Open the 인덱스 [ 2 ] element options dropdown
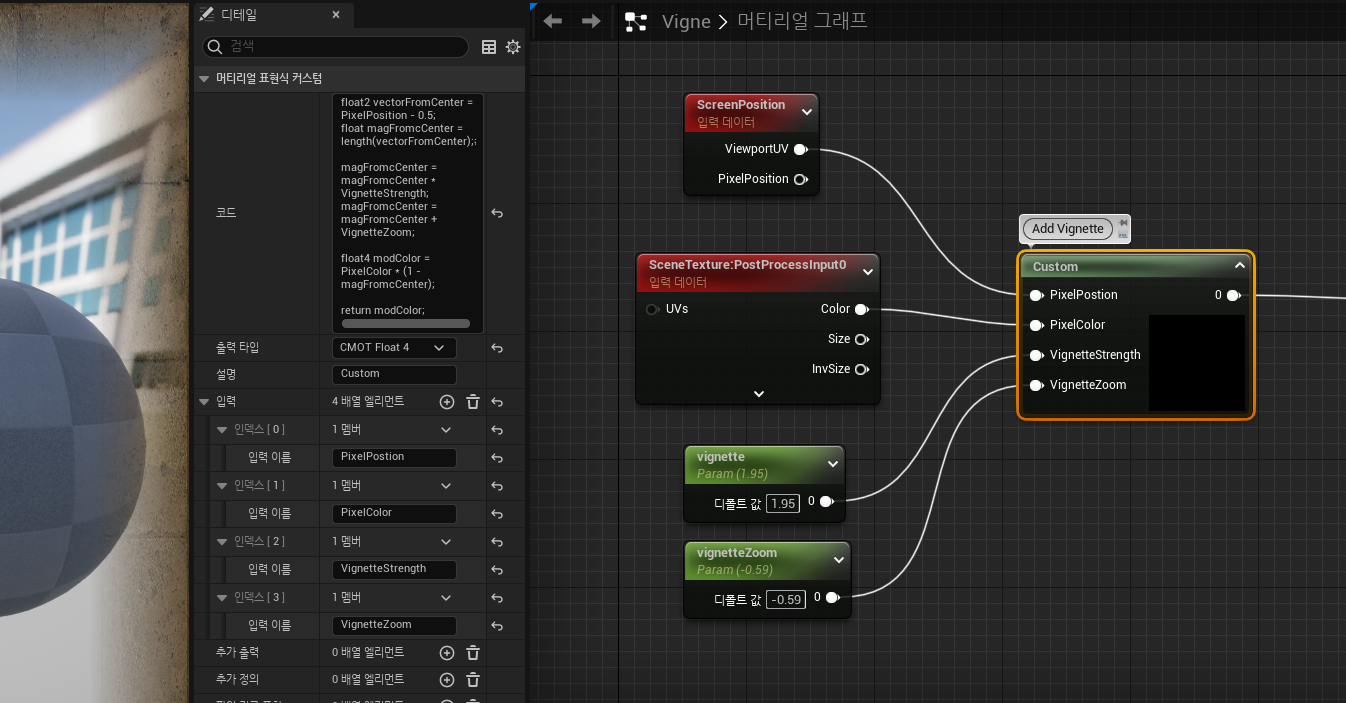 [446, 542]
